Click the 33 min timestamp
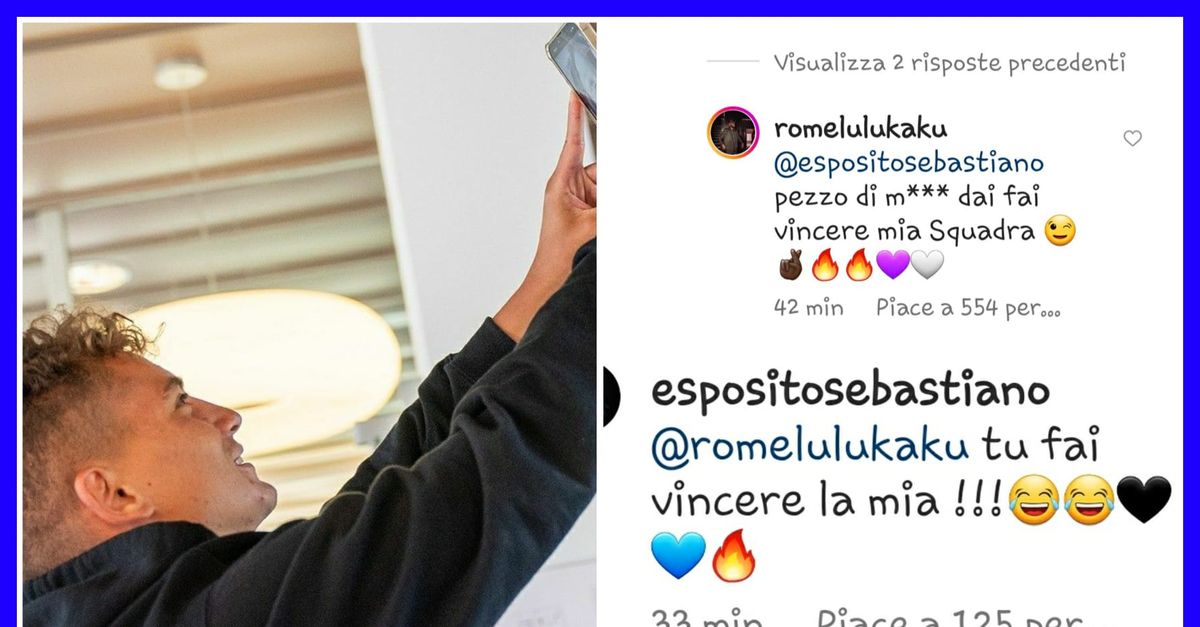The image size is (1200, 627). 706,618
